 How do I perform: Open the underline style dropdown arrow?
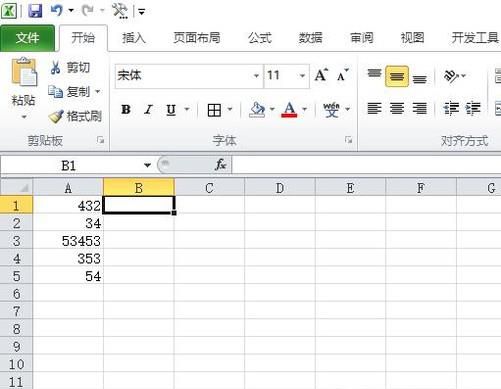(187, 109)
